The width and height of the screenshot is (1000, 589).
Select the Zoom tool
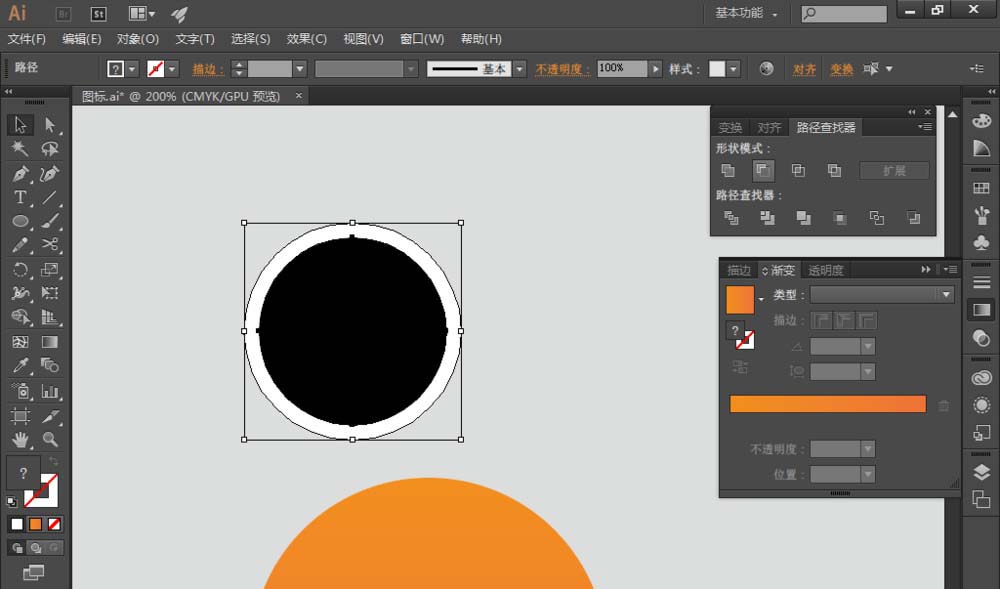point(50,439)
